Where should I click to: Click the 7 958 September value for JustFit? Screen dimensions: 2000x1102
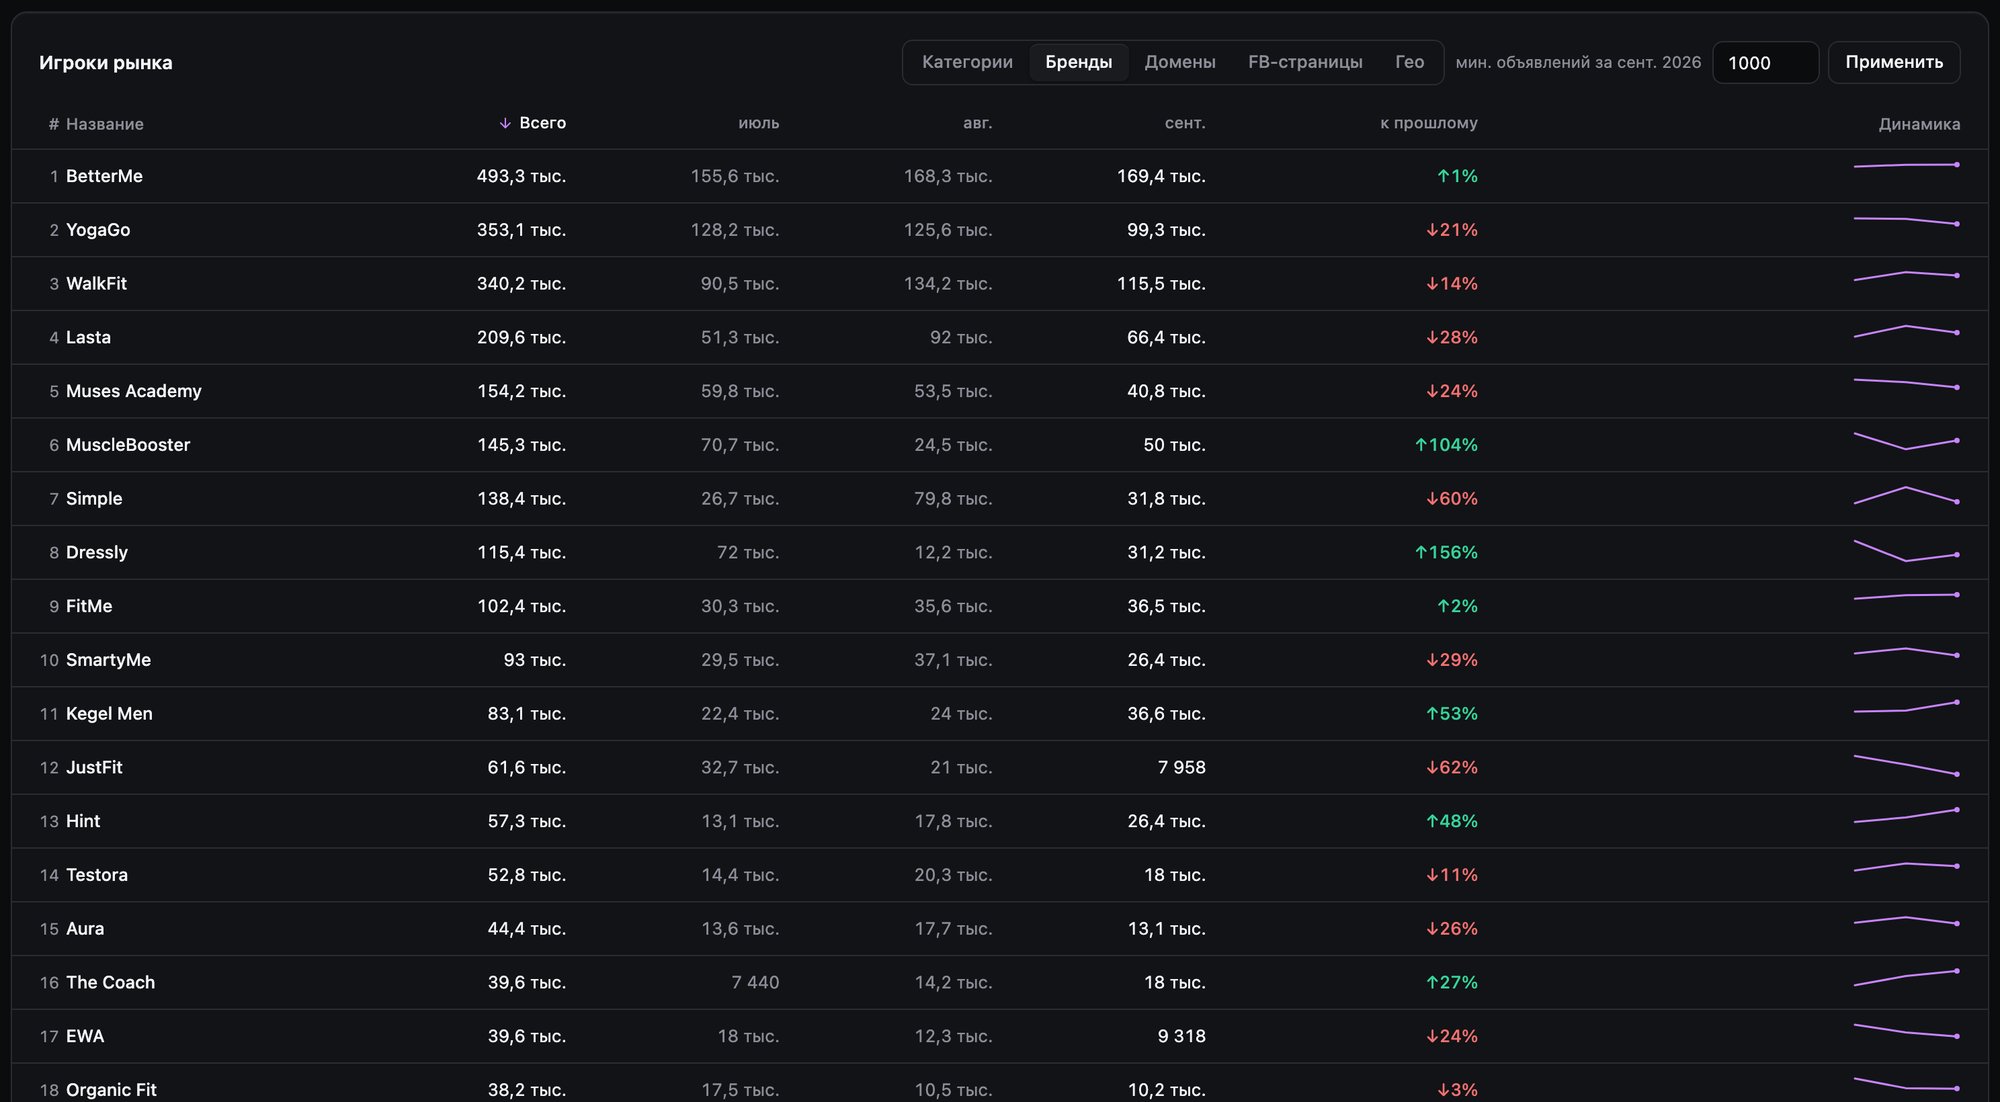point(1181,768)
